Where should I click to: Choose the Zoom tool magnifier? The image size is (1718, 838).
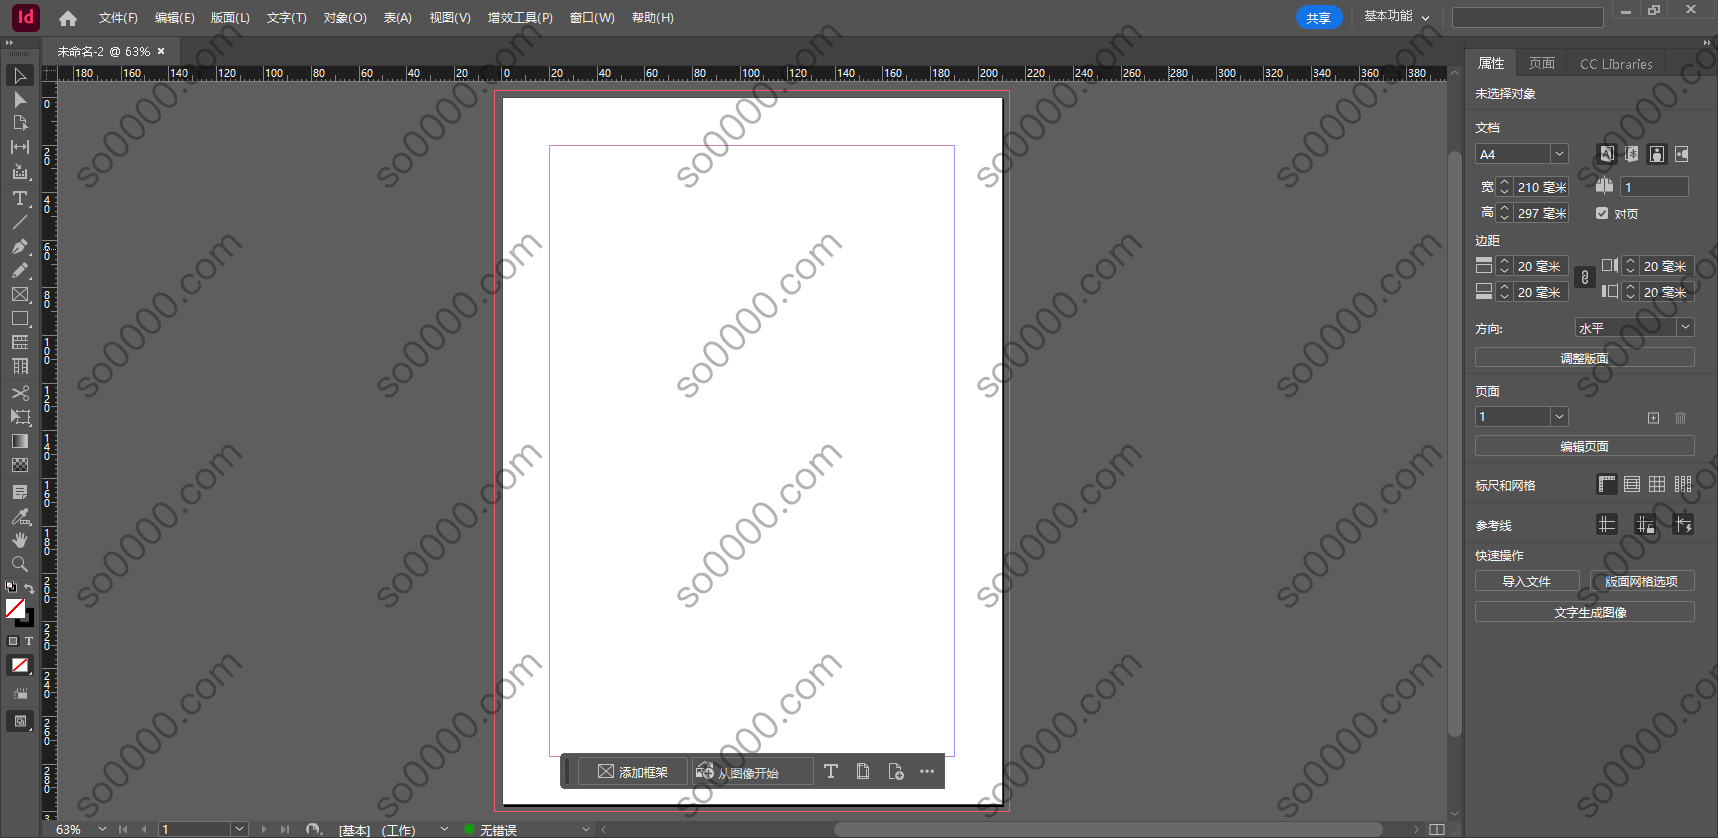[x=20, y=564]
